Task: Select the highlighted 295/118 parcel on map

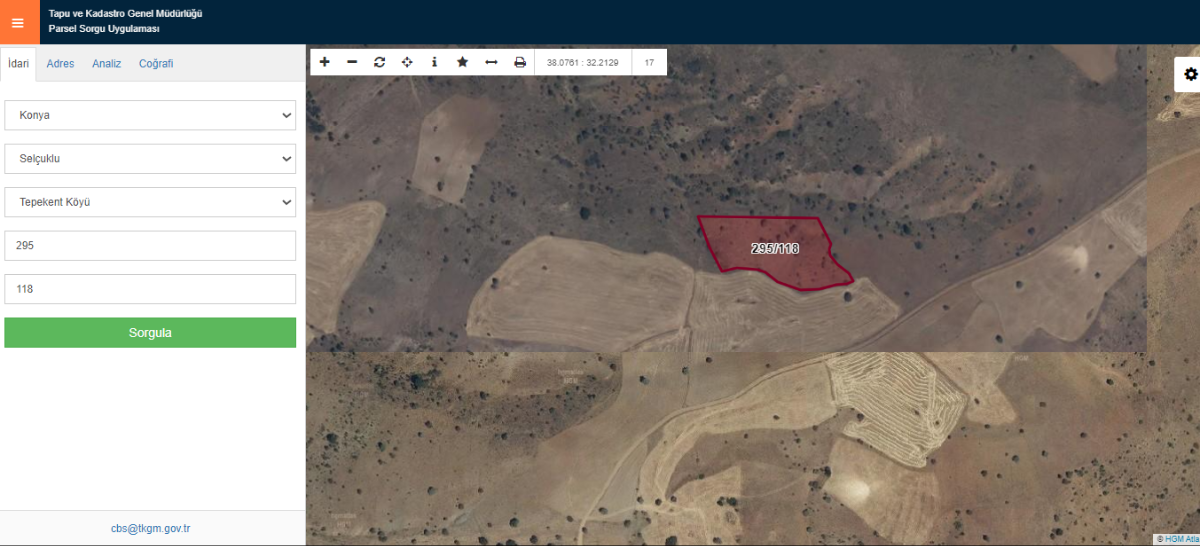Action: pos(774,249)
